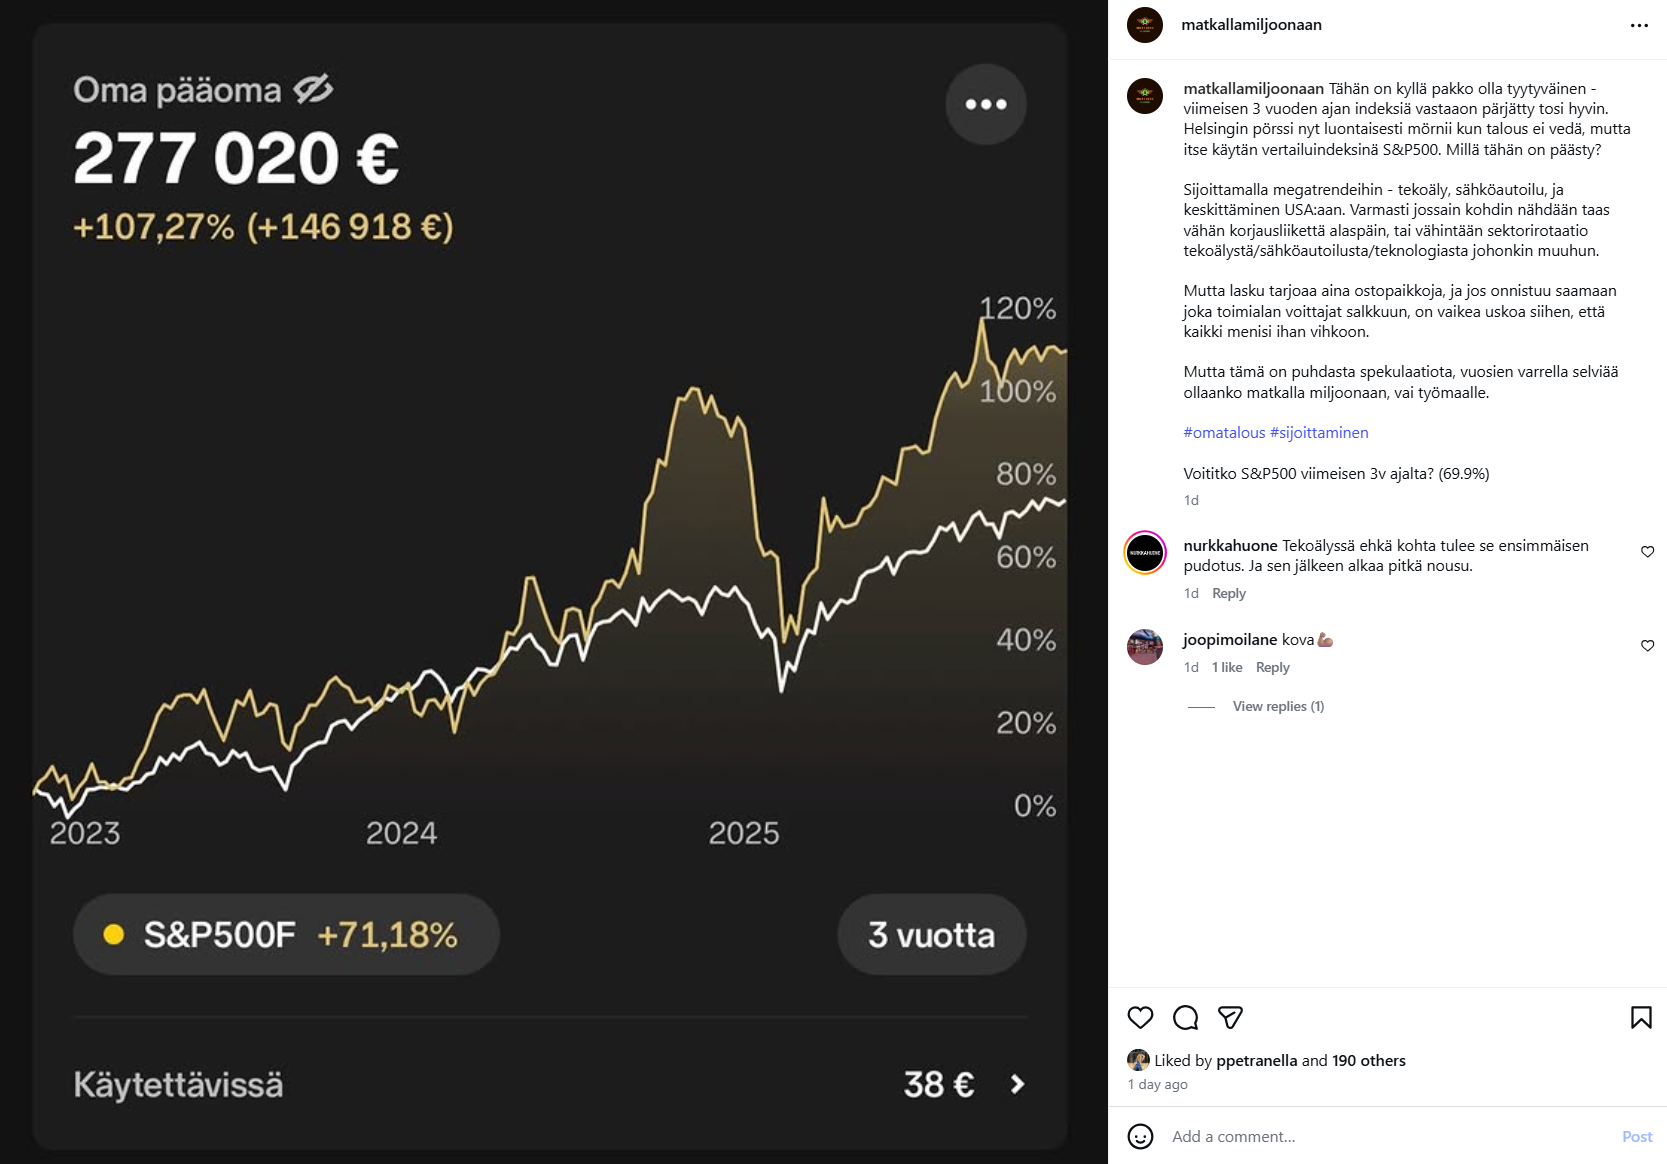Share the post via the paper plane icon
Image resolution: width=1667 pixels, height=1164 pixels.
pos(1230,1017)
